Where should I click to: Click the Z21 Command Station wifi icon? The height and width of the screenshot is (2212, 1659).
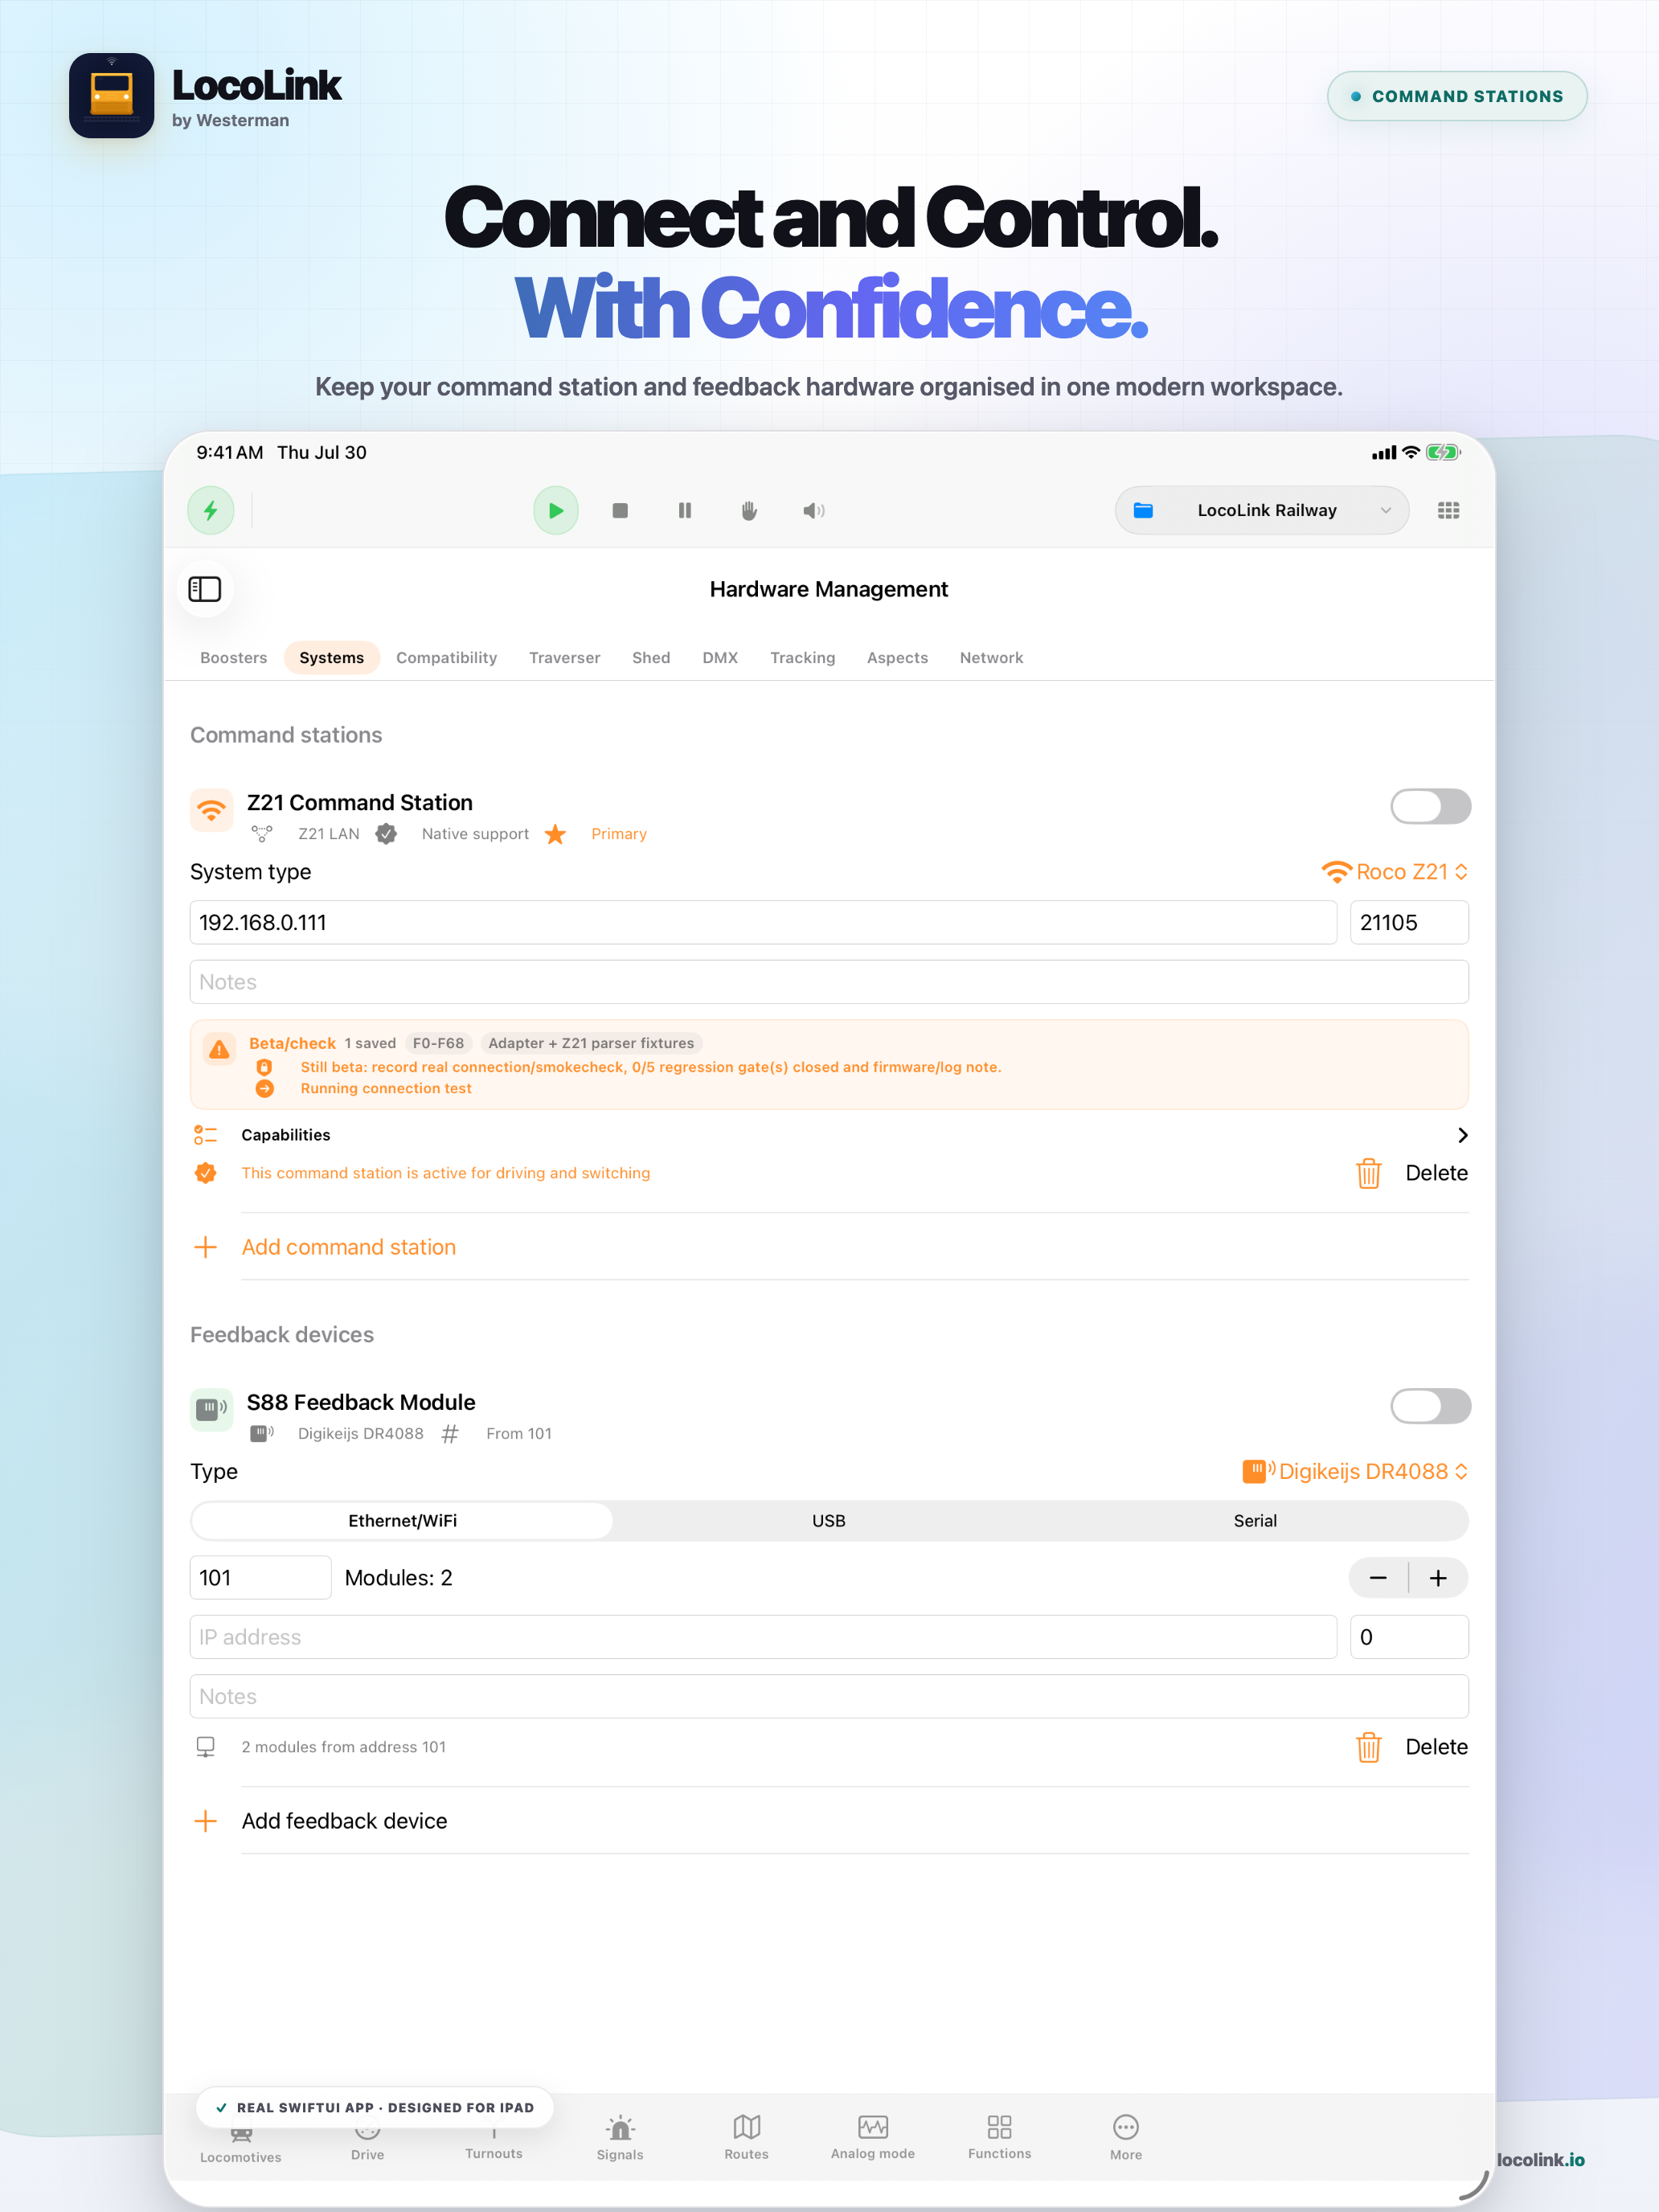(212, 810)
